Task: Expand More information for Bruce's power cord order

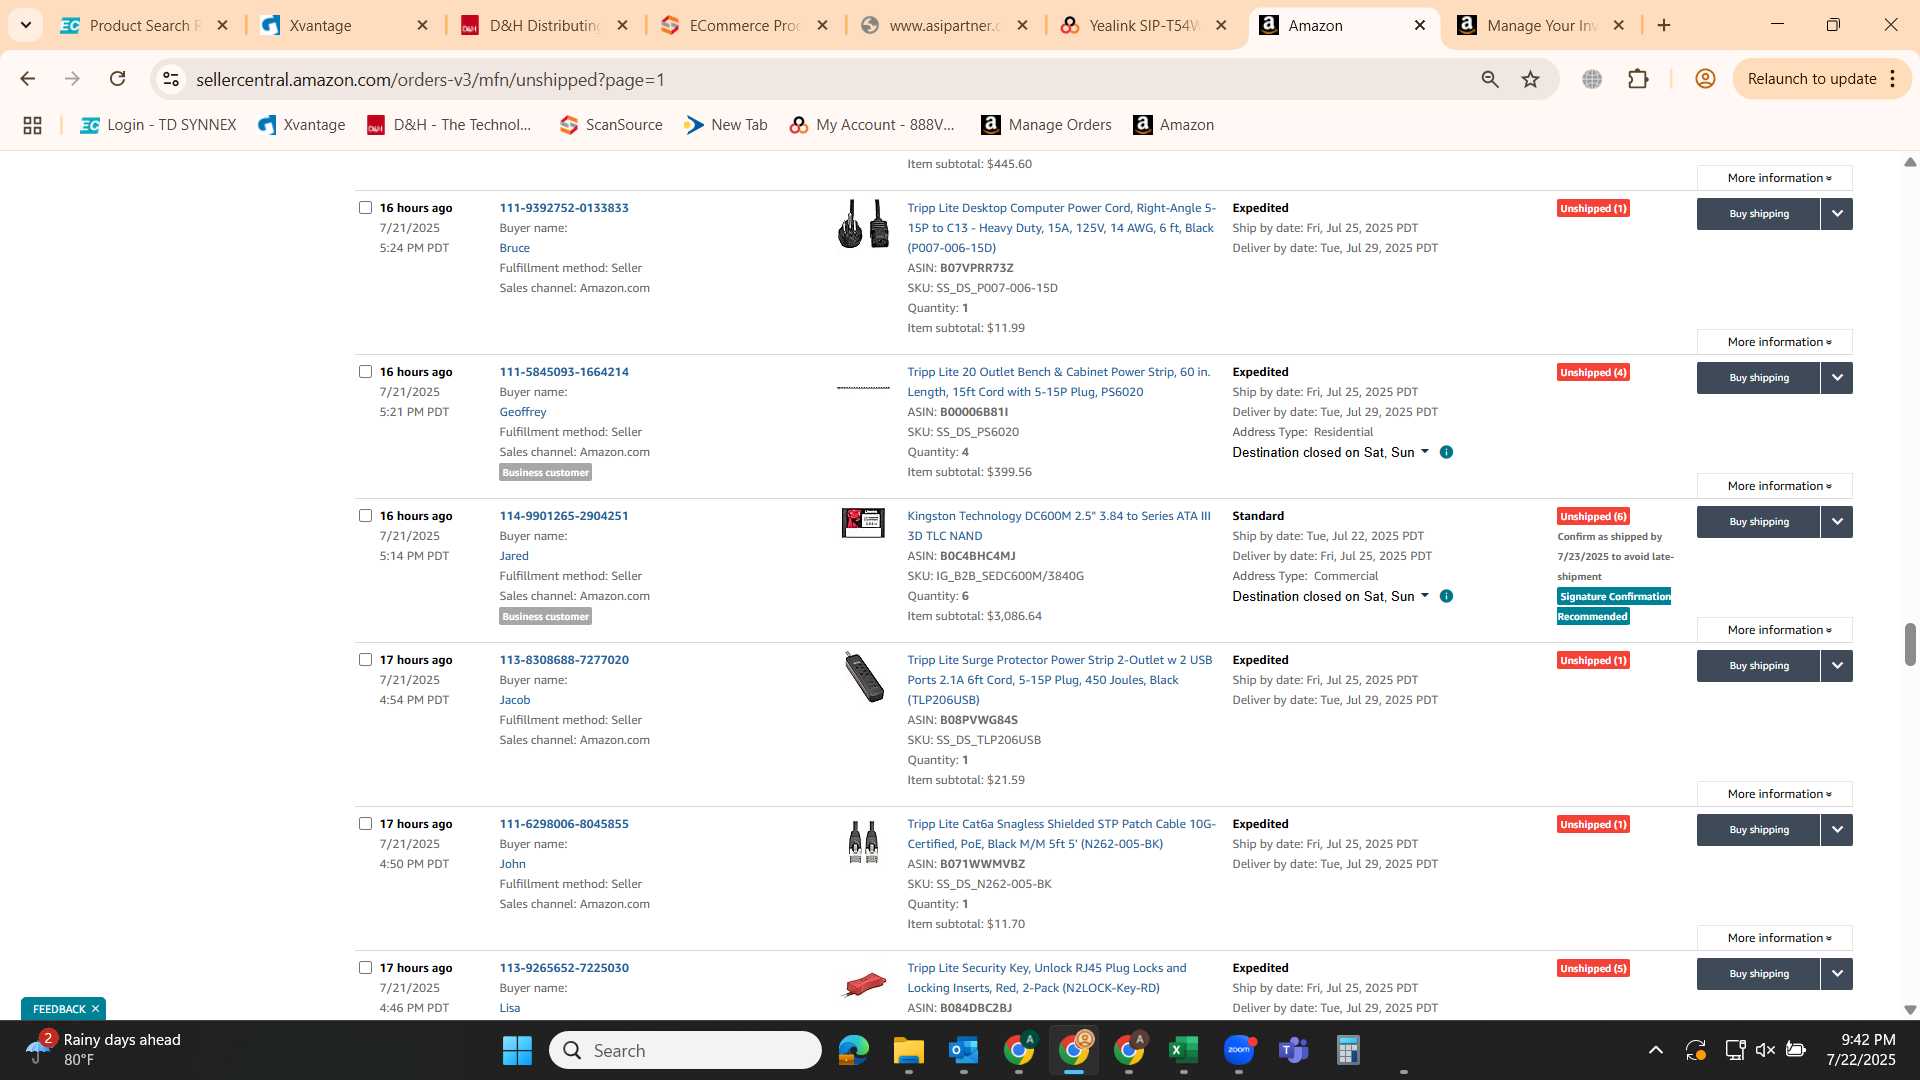Action: coord(1775,342)
